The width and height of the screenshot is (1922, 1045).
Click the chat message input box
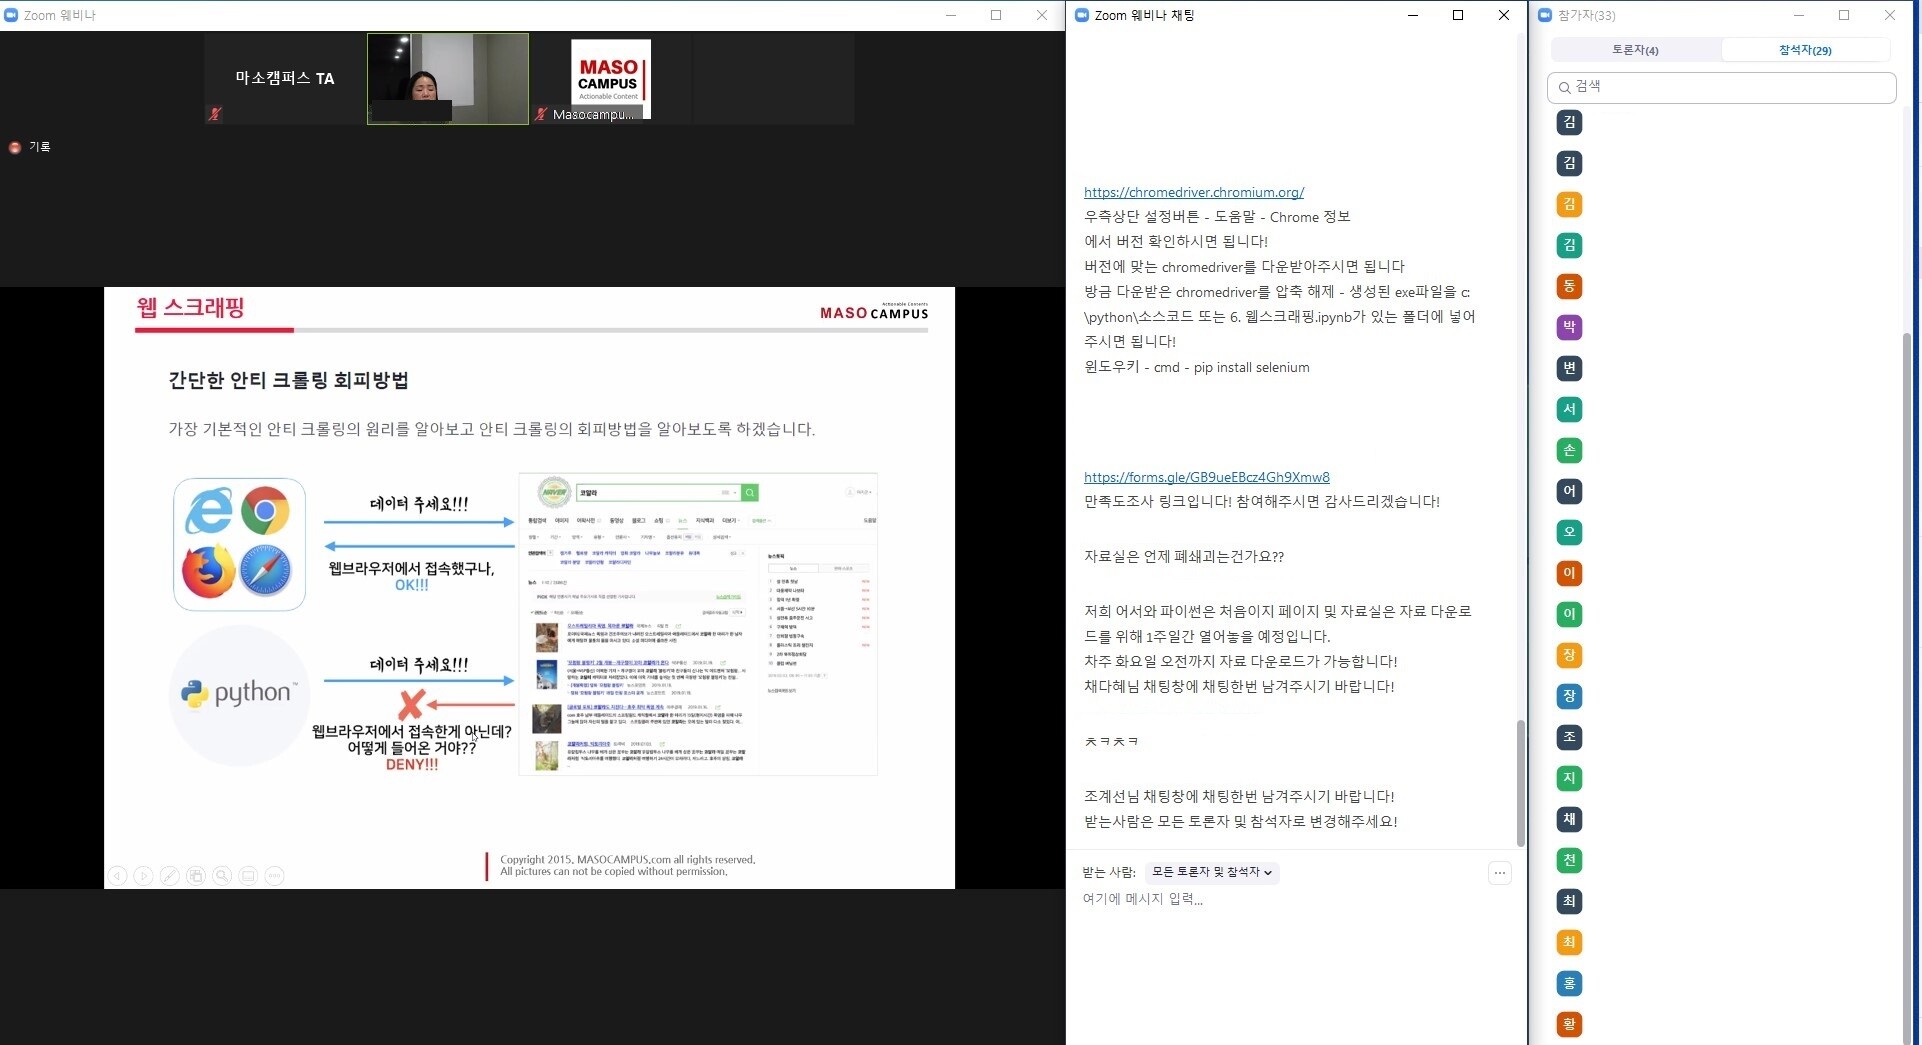(x=1290, y=899)
